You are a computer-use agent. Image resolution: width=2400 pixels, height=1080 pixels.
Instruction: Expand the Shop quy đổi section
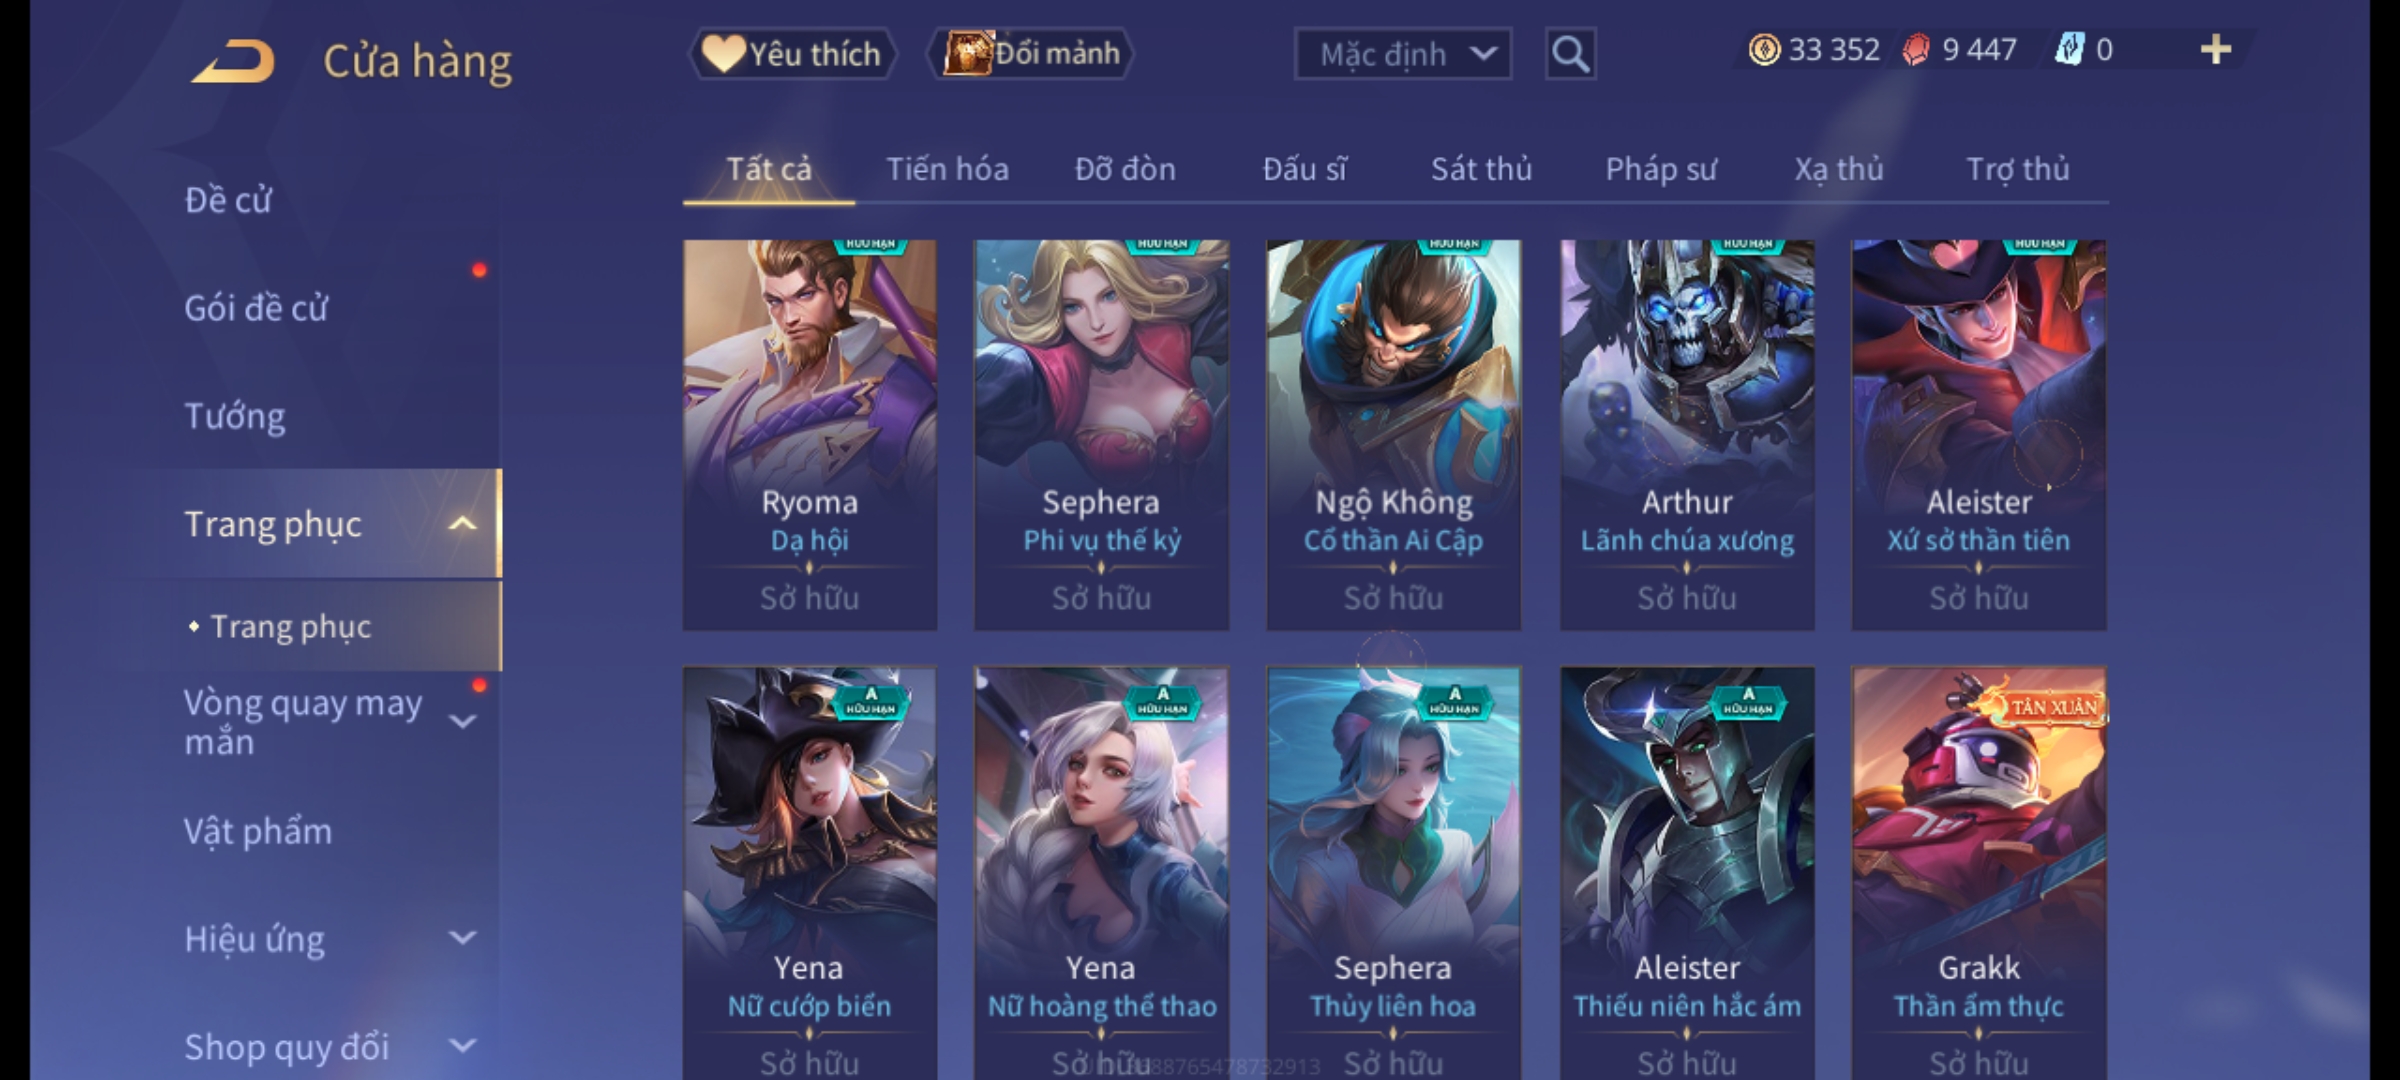(x=462, y=1046)
